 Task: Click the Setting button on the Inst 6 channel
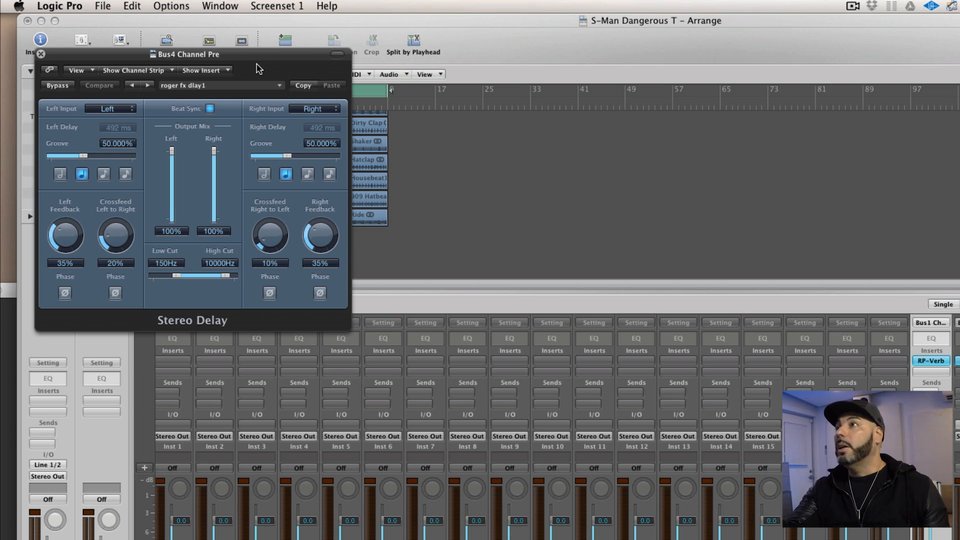click(x=383, y=323)
